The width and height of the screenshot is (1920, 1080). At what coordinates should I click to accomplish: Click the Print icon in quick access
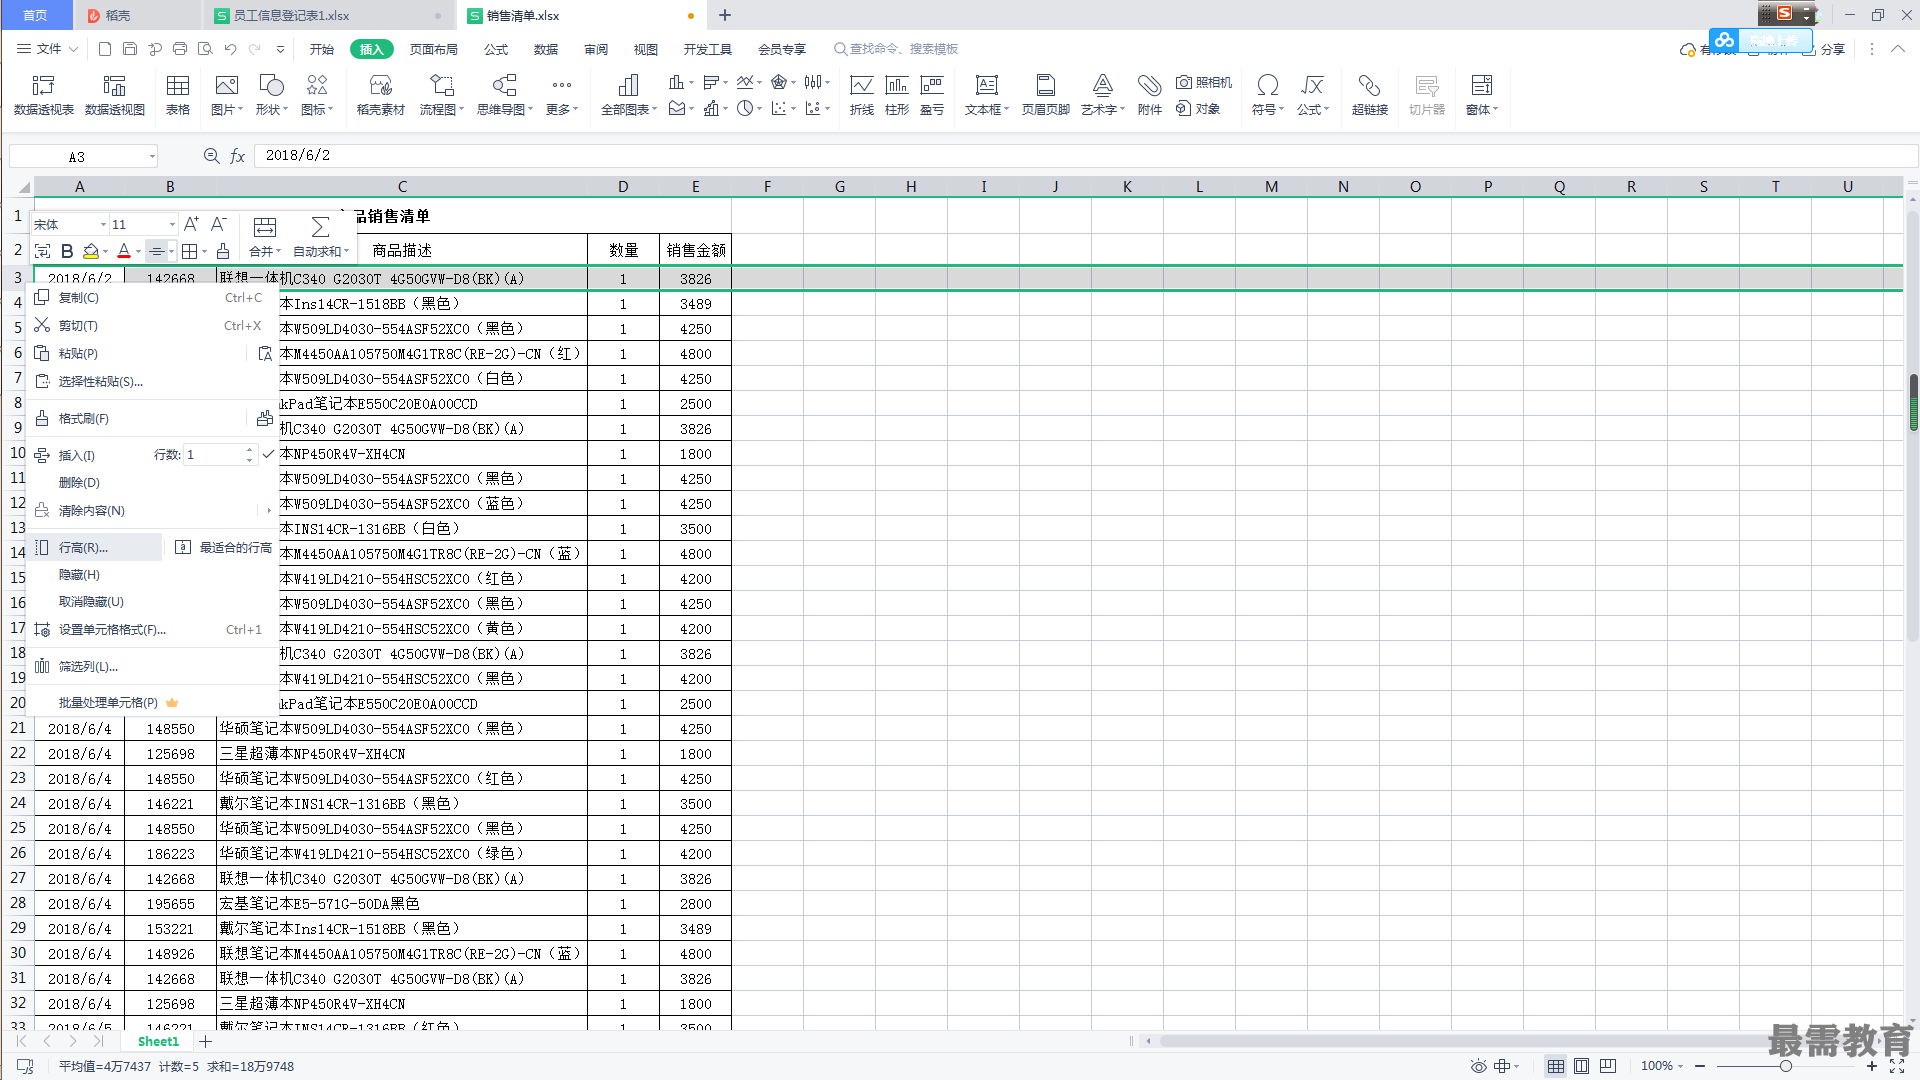tap(180, 49)
